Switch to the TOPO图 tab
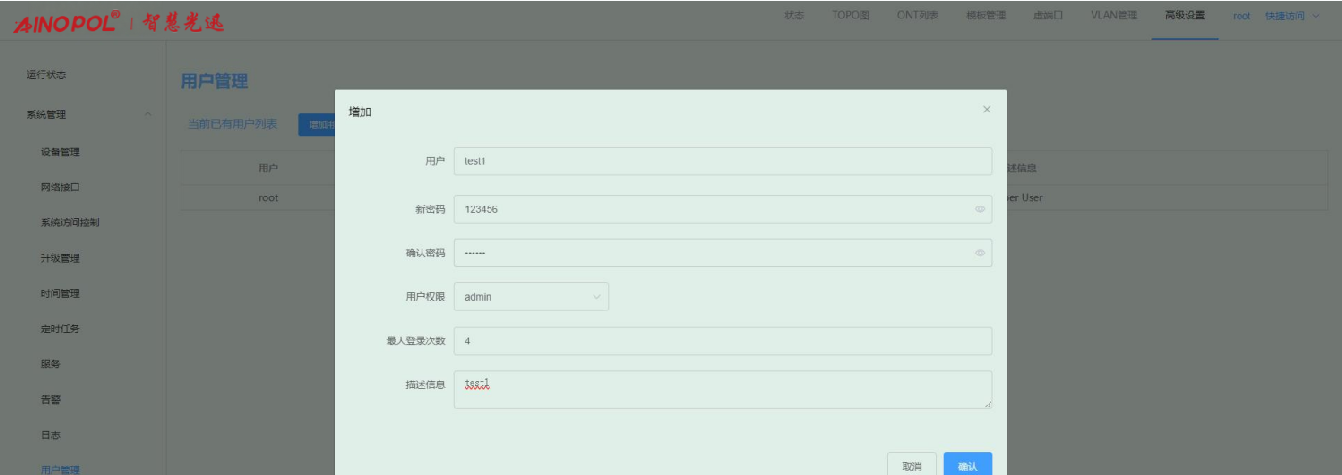 coord(851,16)
